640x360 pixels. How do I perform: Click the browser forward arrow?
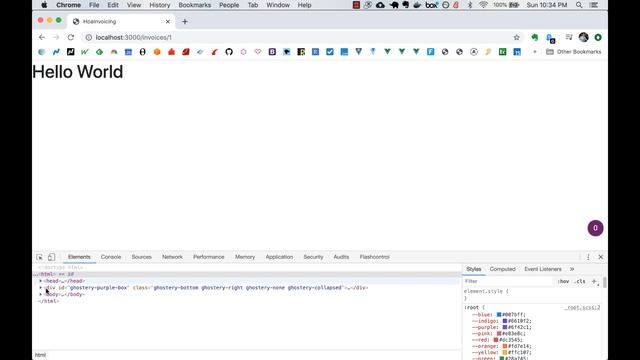[56, 37]
